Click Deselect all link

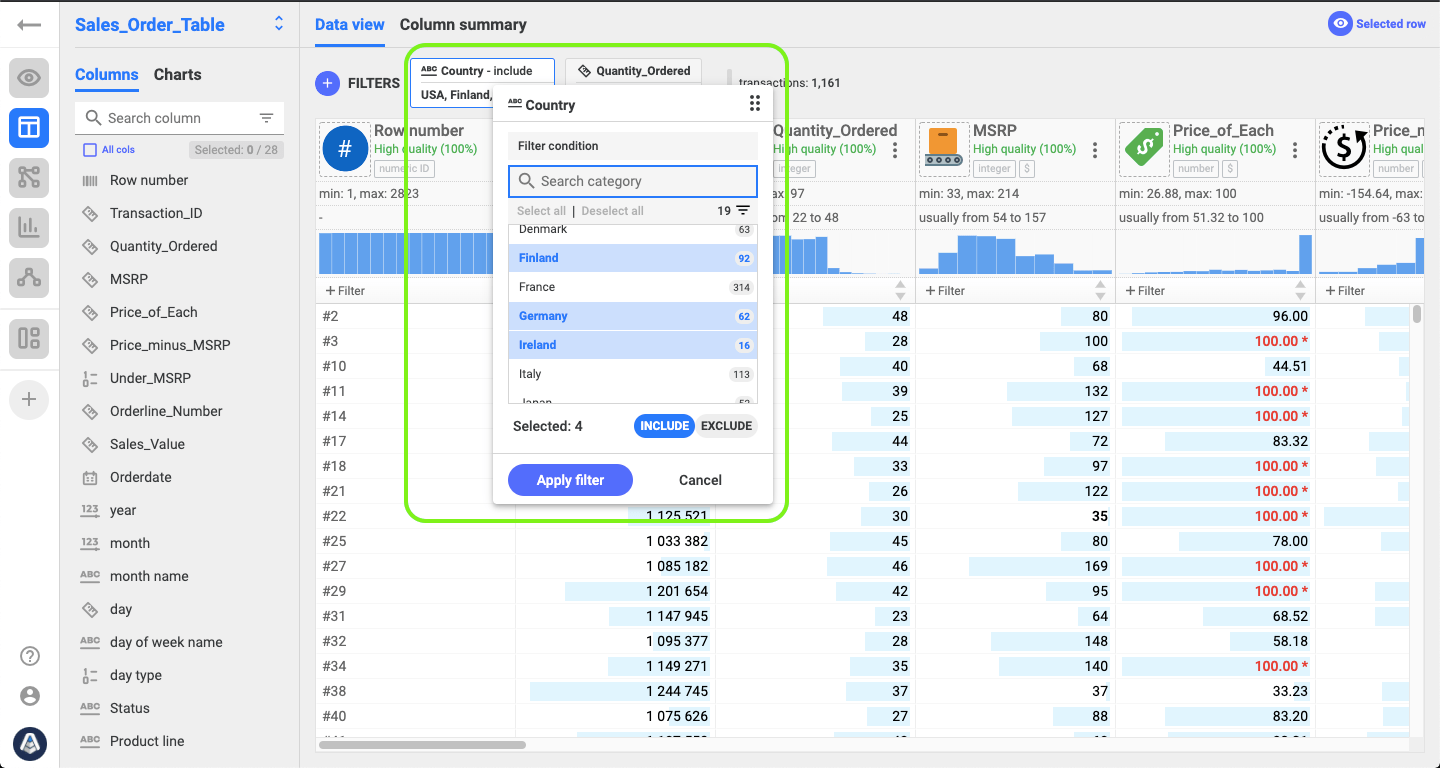[612, 211]
